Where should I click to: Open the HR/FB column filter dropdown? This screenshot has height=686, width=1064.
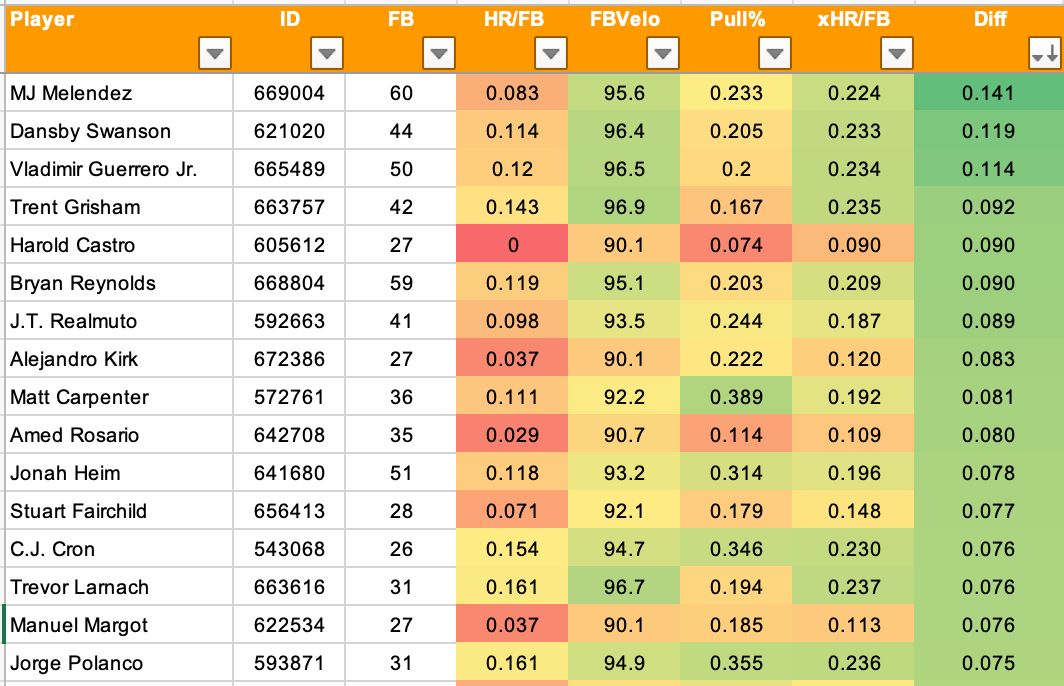point(550,53)
